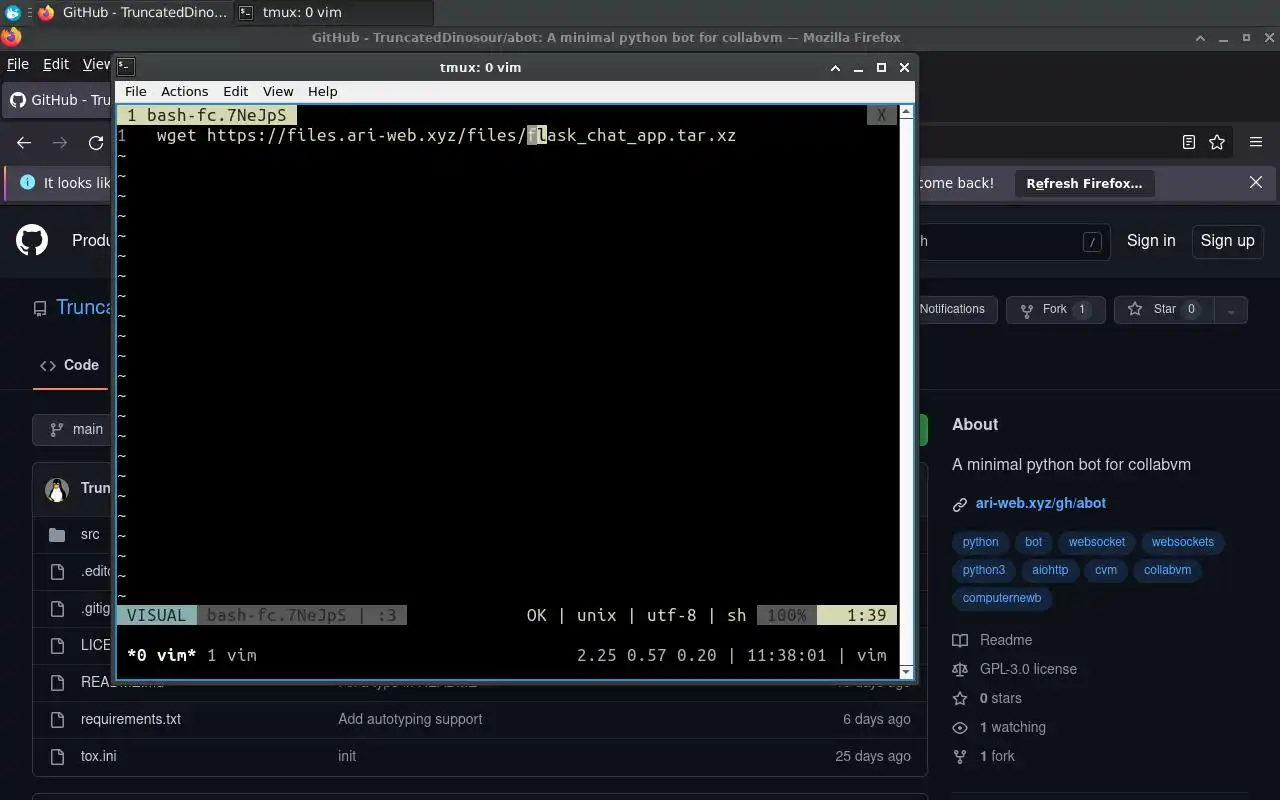This screenshot has height=800, width=1280.
Task: Open the desktop application menu icon in the taskbar
Action: click(x=12, y=12)
